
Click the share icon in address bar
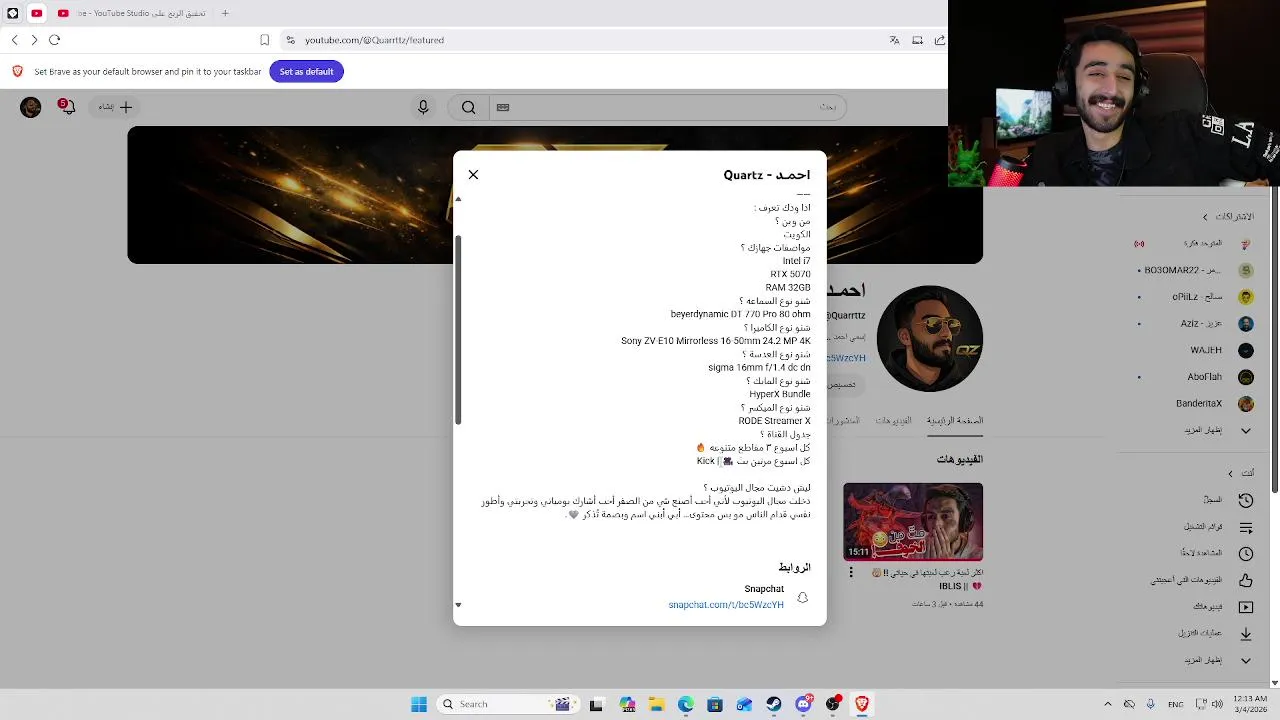[x=940, y=40]
